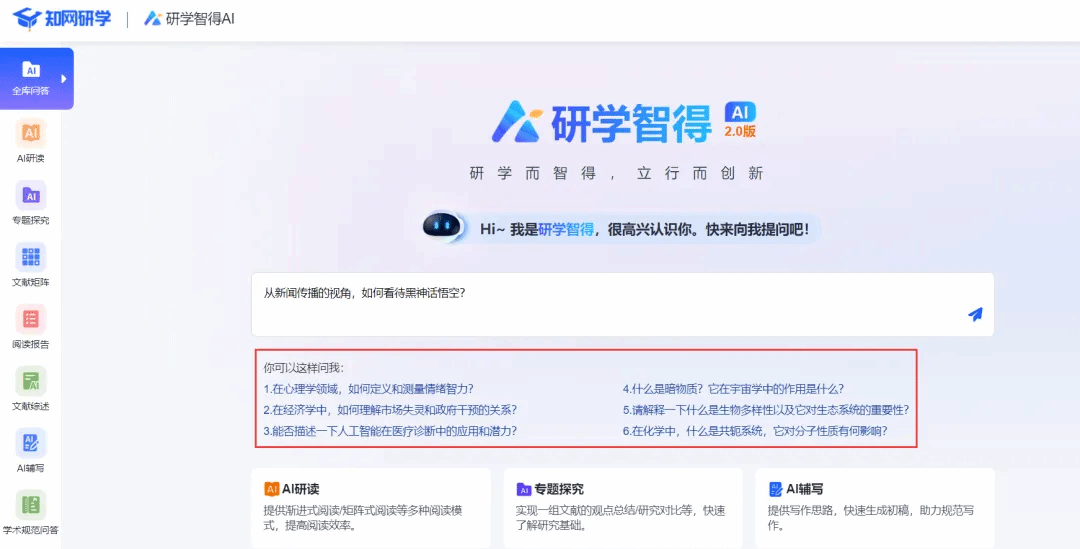Open the AI辅写 feature card
1080x549 pixels.
tap(874, 507)
